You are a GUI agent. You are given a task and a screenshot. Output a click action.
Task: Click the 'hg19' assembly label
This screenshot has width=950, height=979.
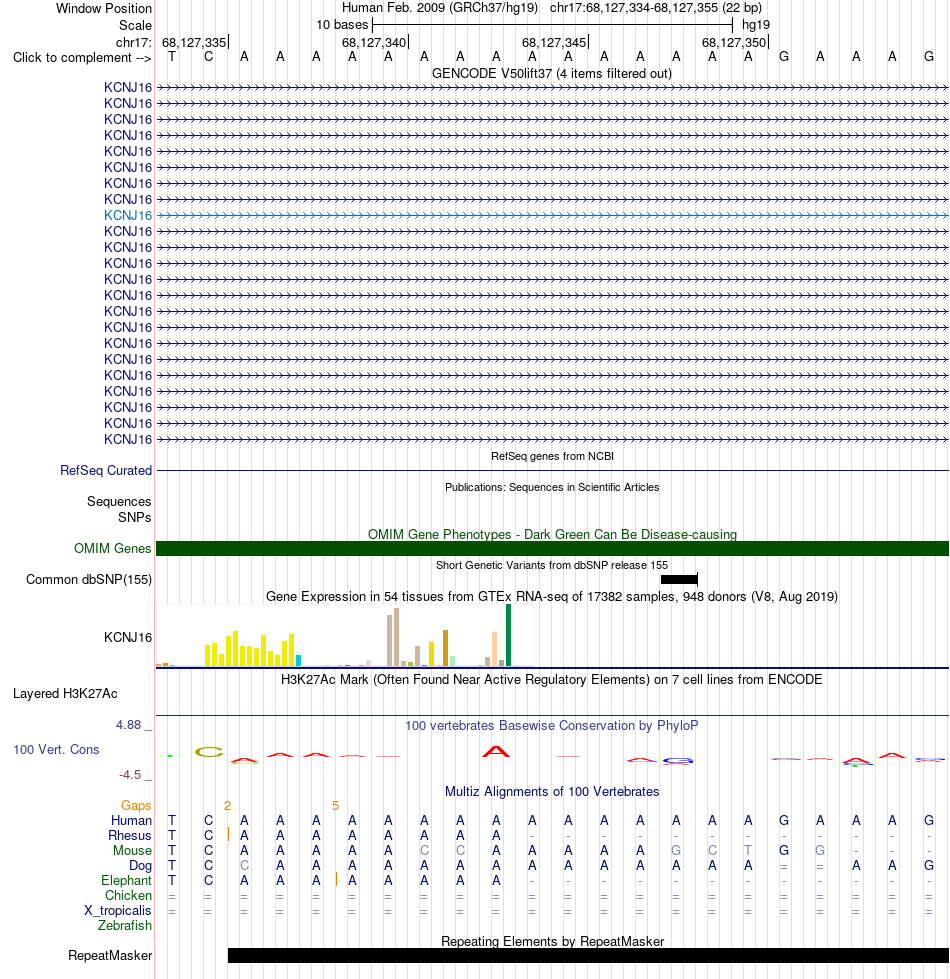coord(756,25)
